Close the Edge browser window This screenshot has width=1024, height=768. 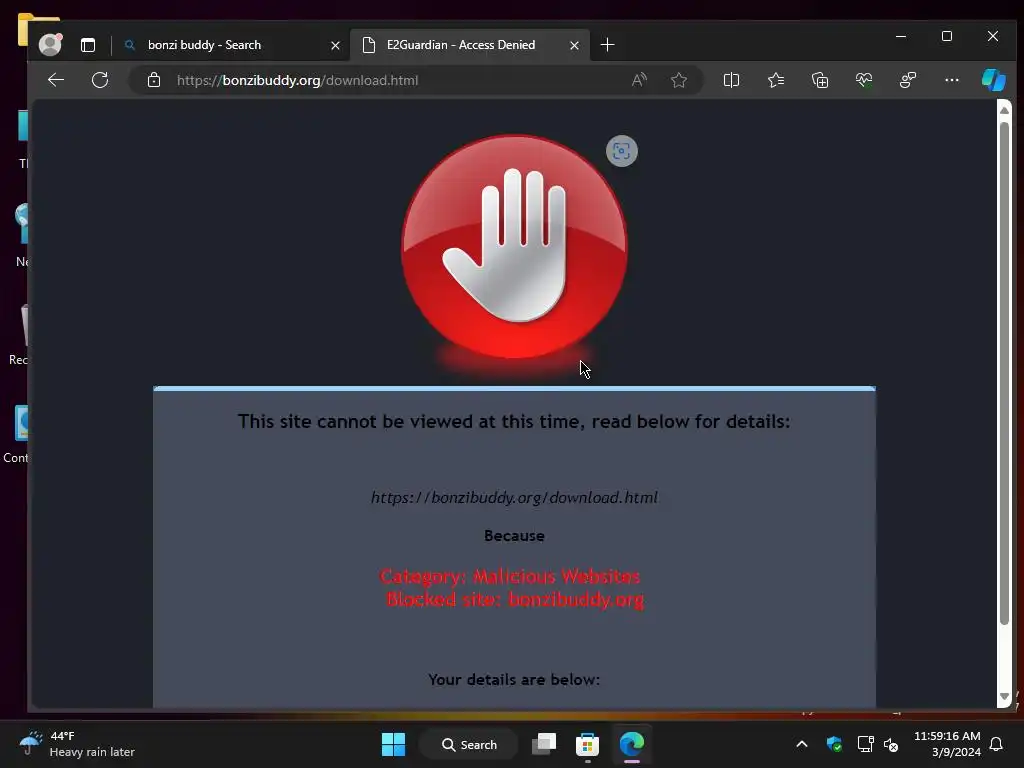(993, 37)
